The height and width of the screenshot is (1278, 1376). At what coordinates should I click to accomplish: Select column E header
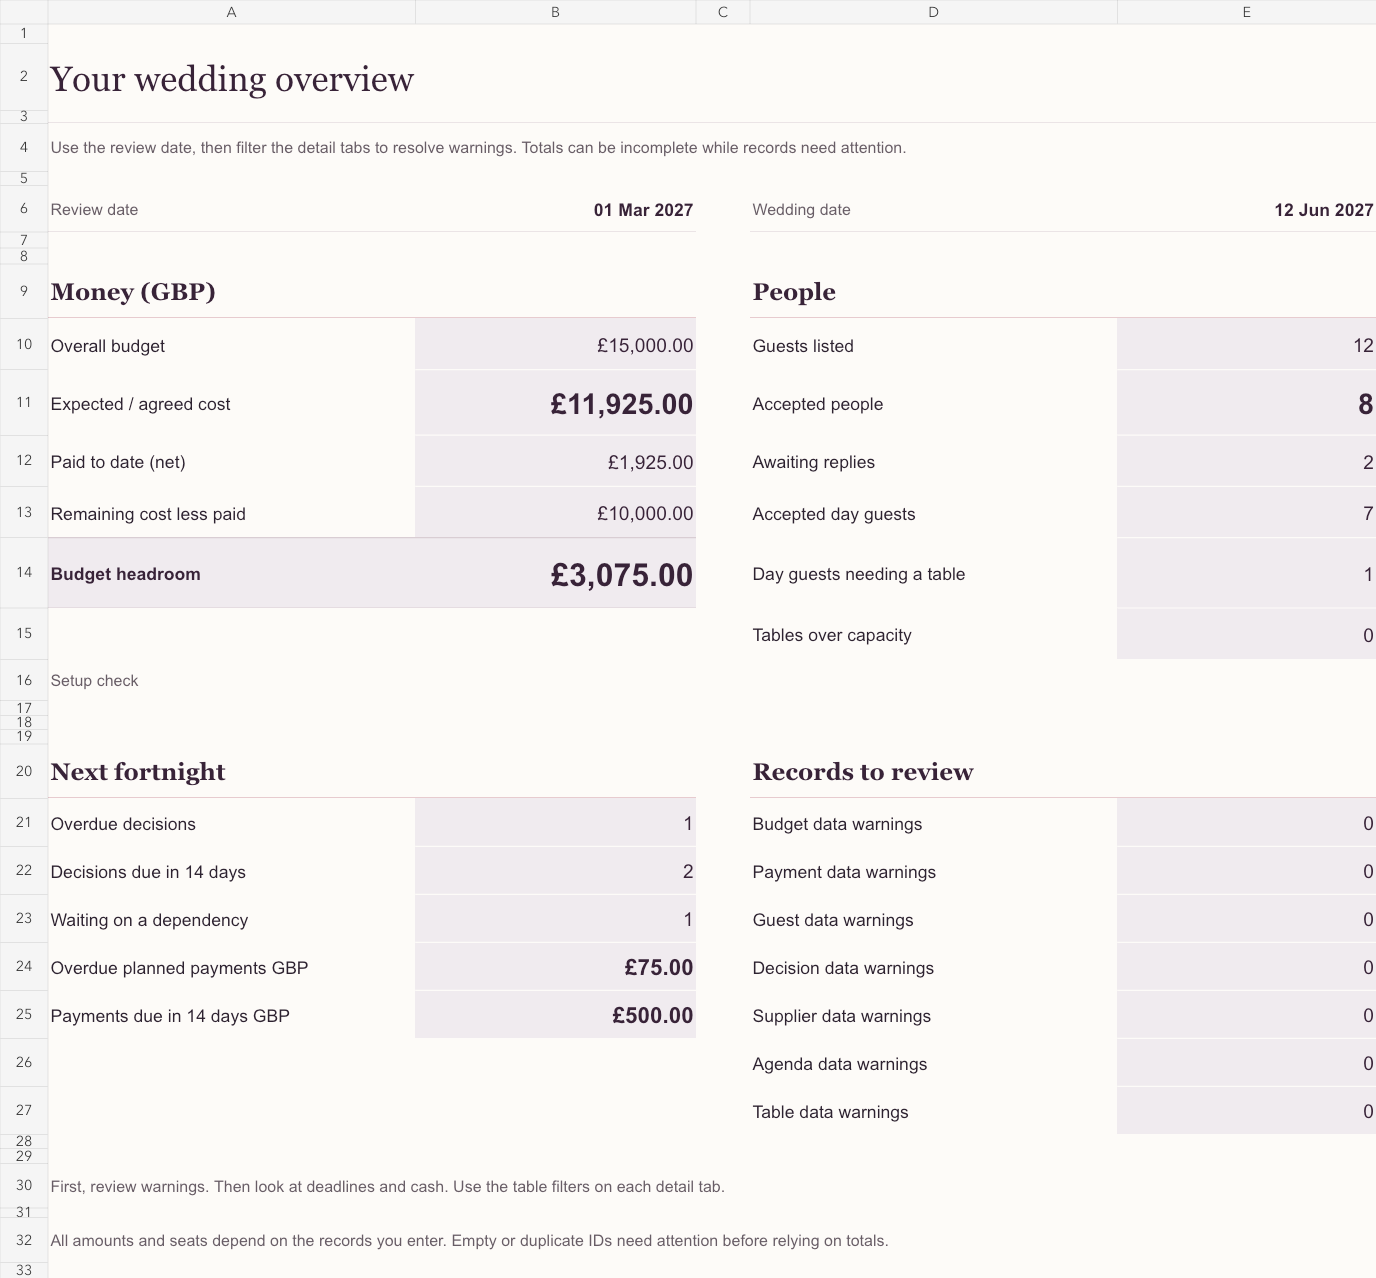[x=1246, y=12]
